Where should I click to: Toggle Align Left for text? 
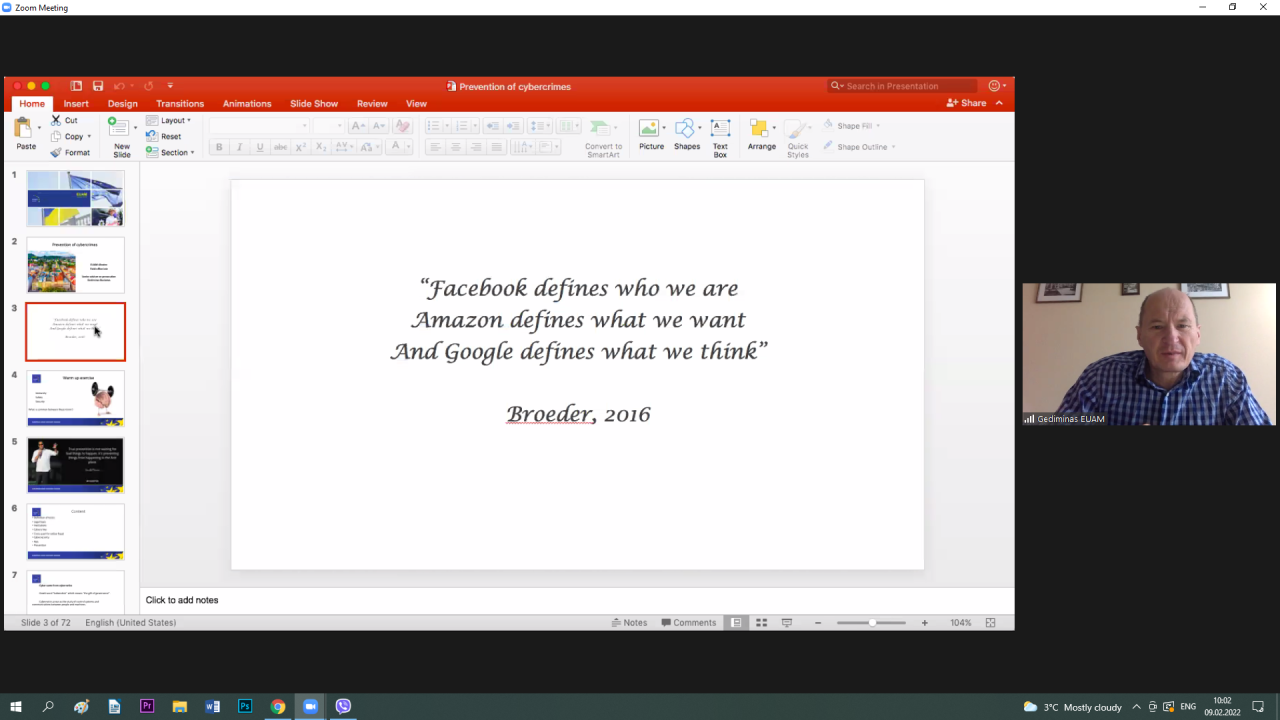pyautogui.click(x=435, y=147)
